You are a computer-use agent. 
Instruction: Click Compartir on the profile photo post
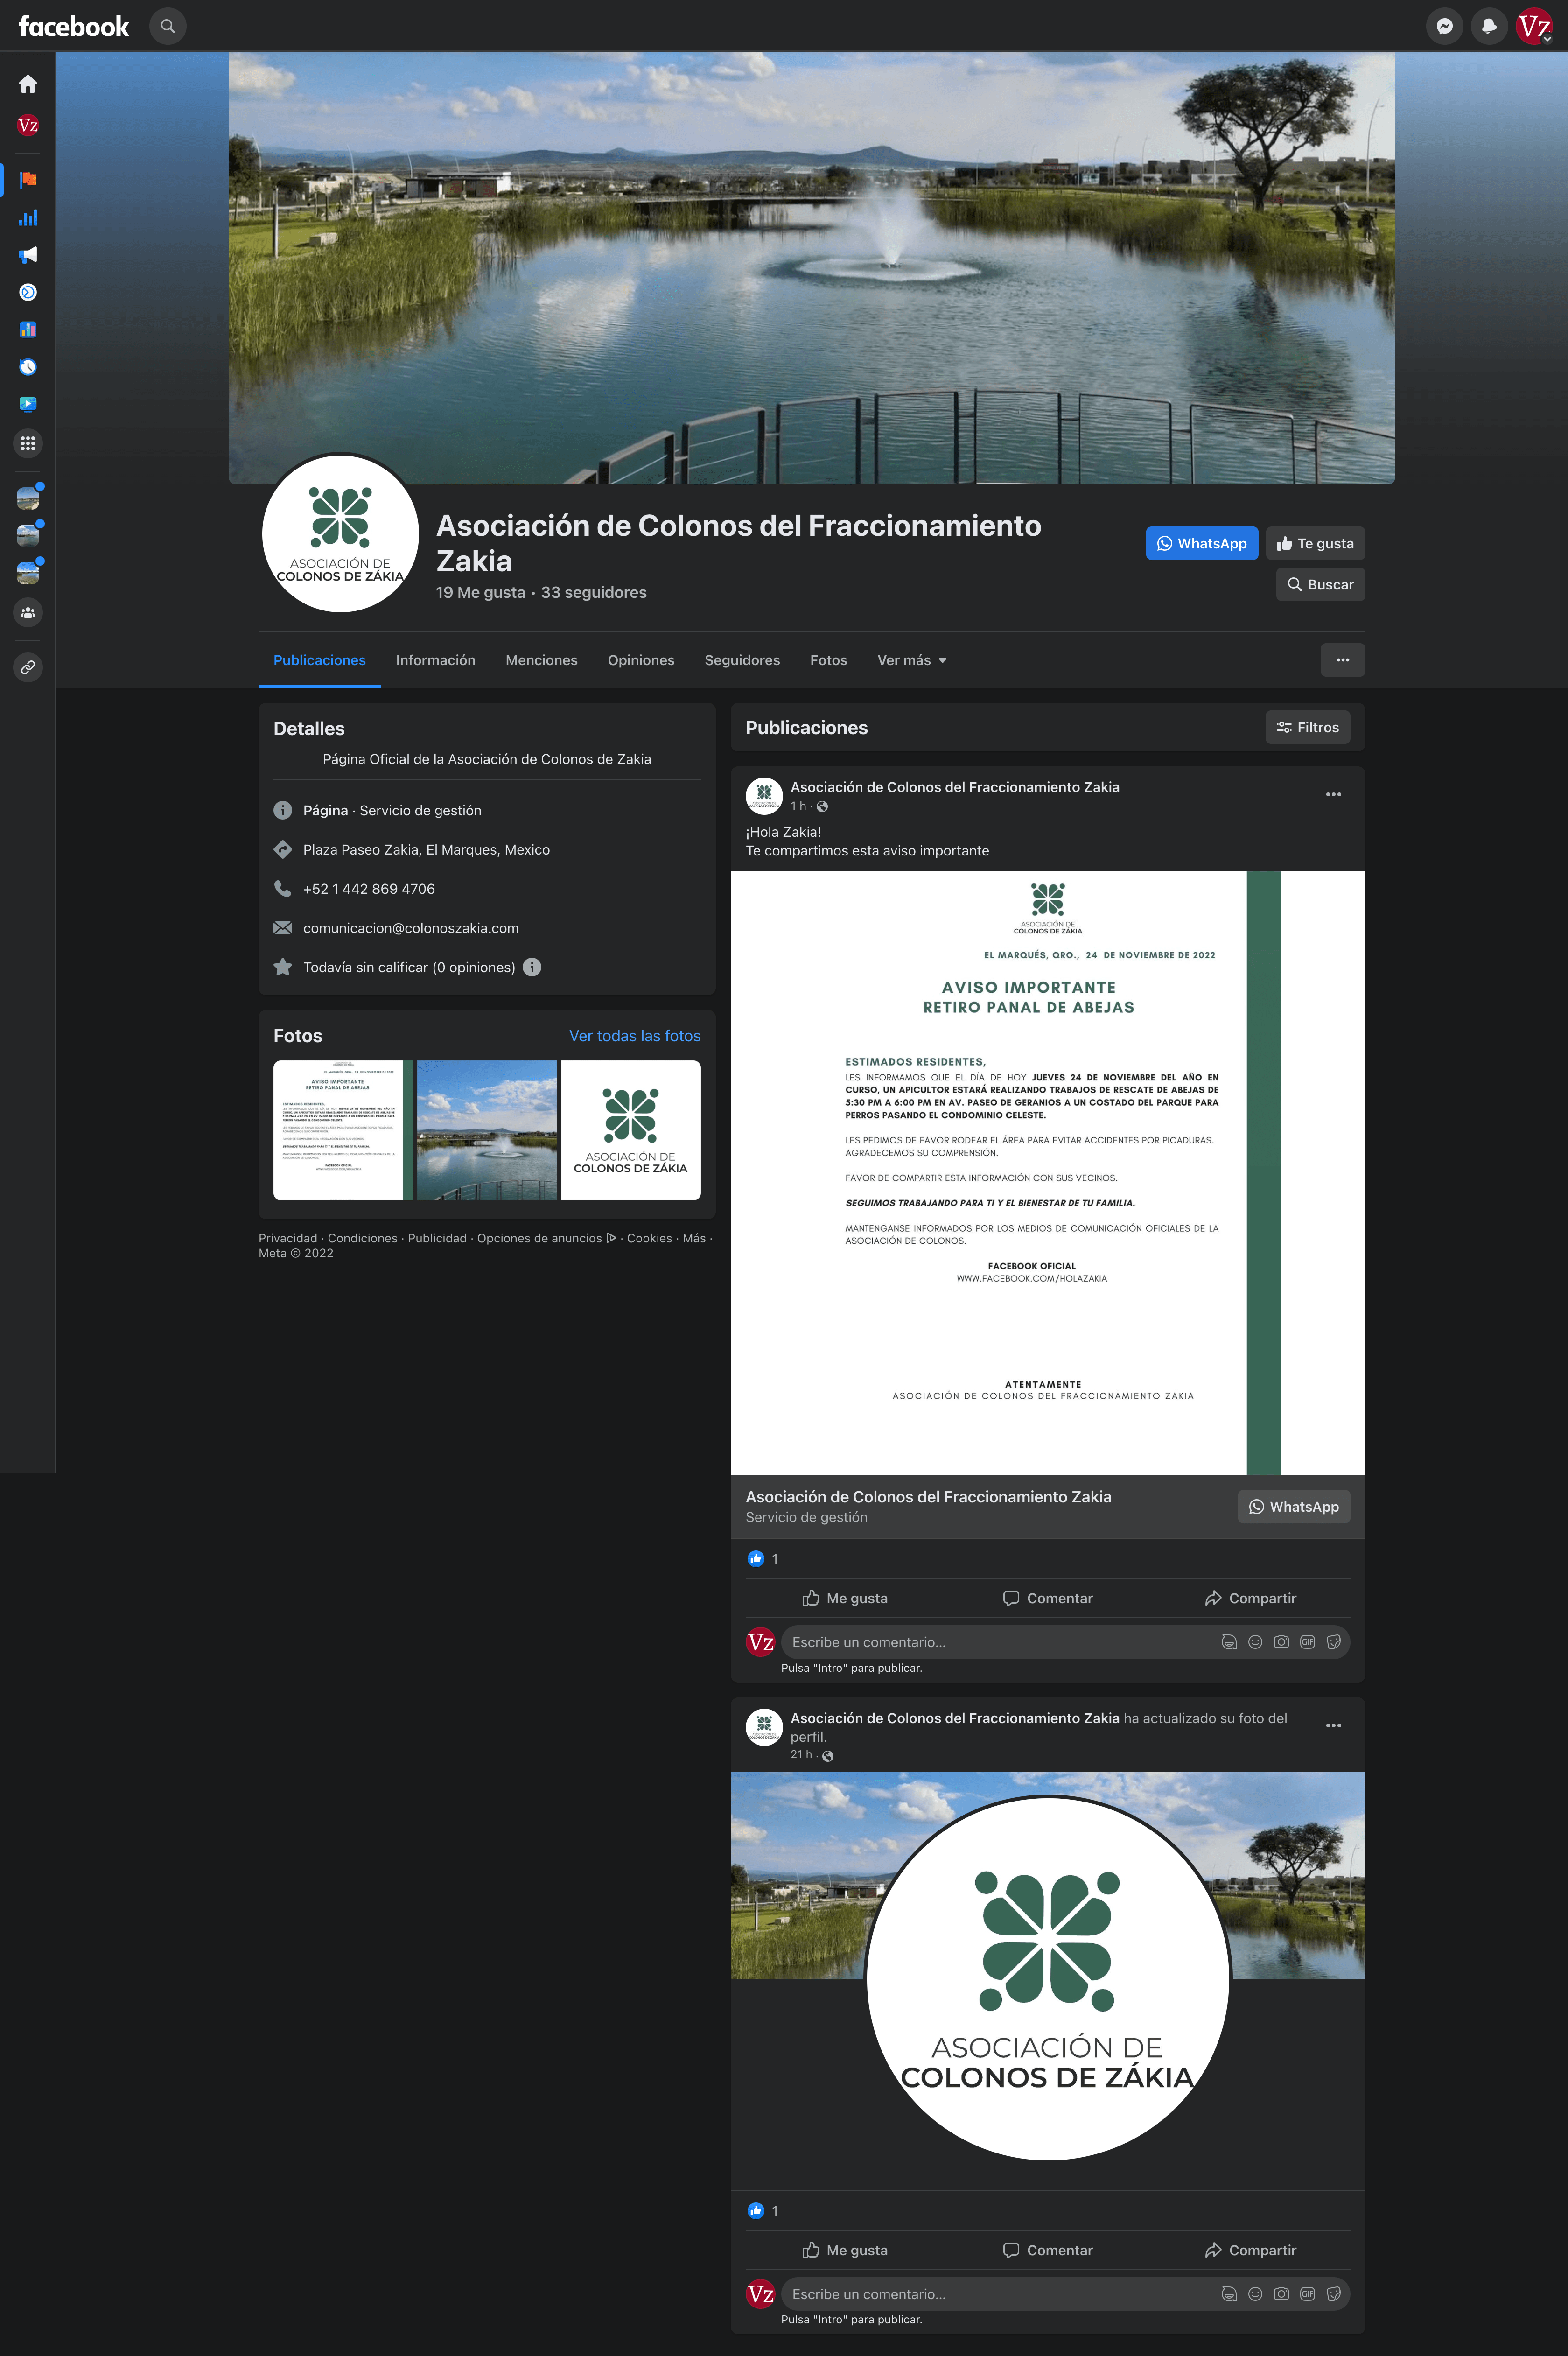1250,2250
